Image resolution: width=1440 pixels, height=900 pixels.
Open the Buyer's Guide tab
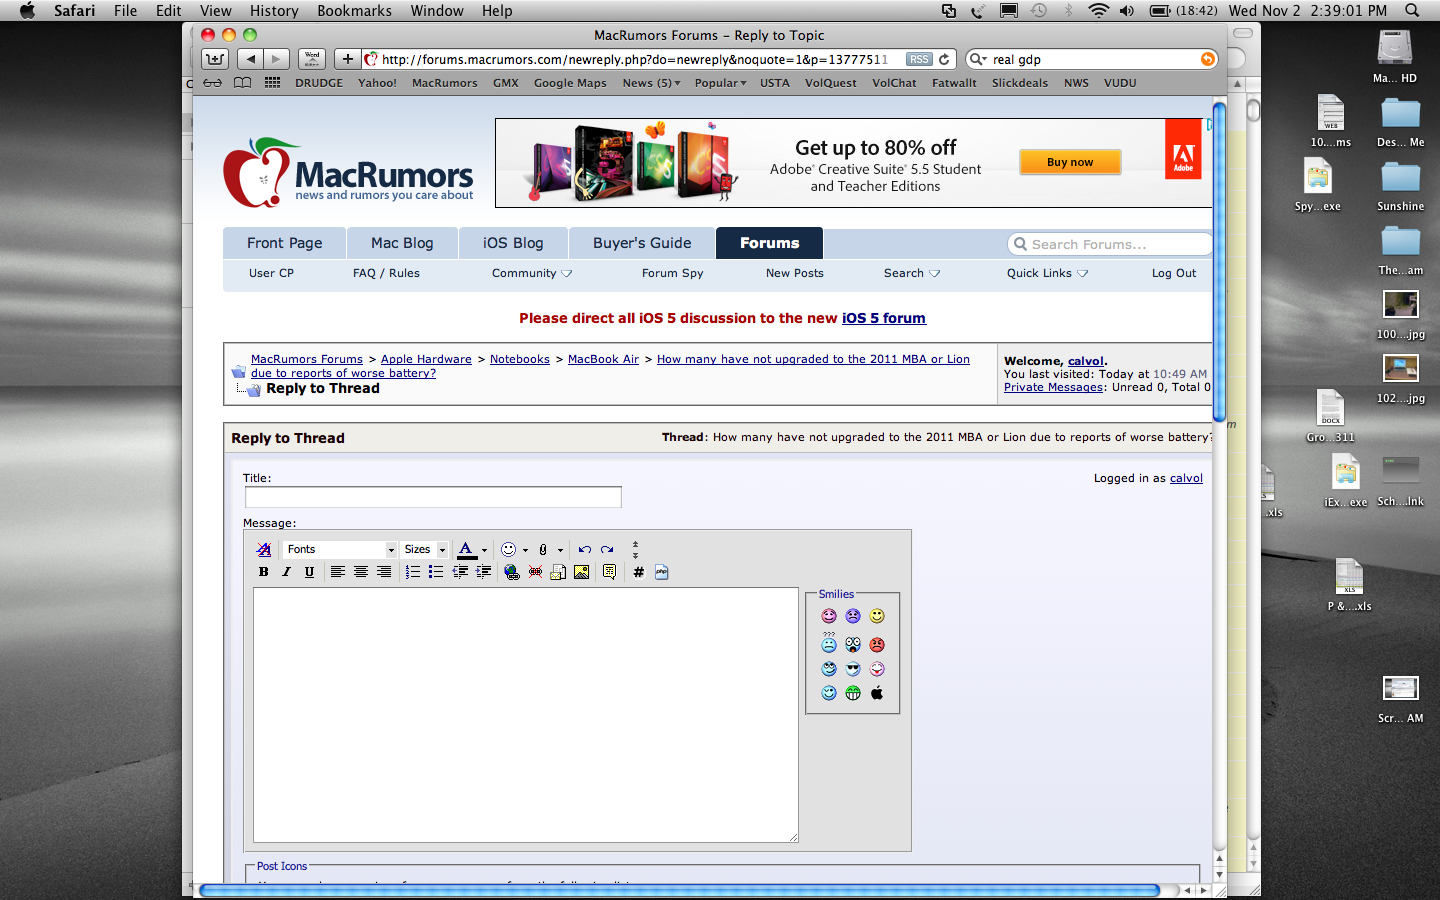[x=642, y=243]
